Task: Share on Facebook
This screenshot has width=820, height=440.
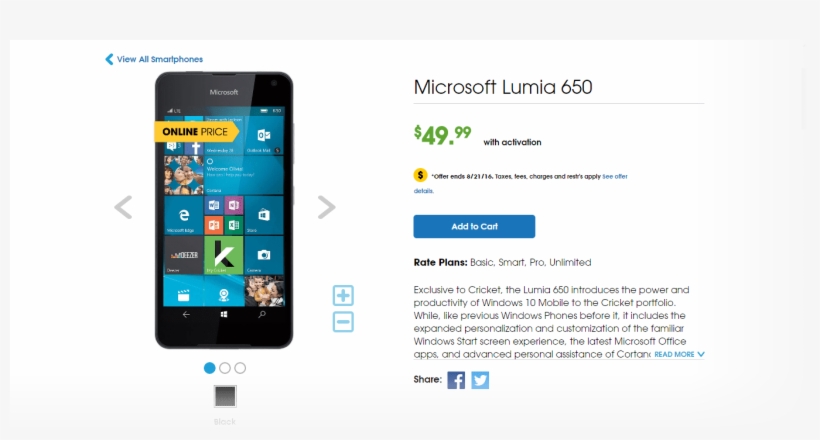Action: click(456, 380)
